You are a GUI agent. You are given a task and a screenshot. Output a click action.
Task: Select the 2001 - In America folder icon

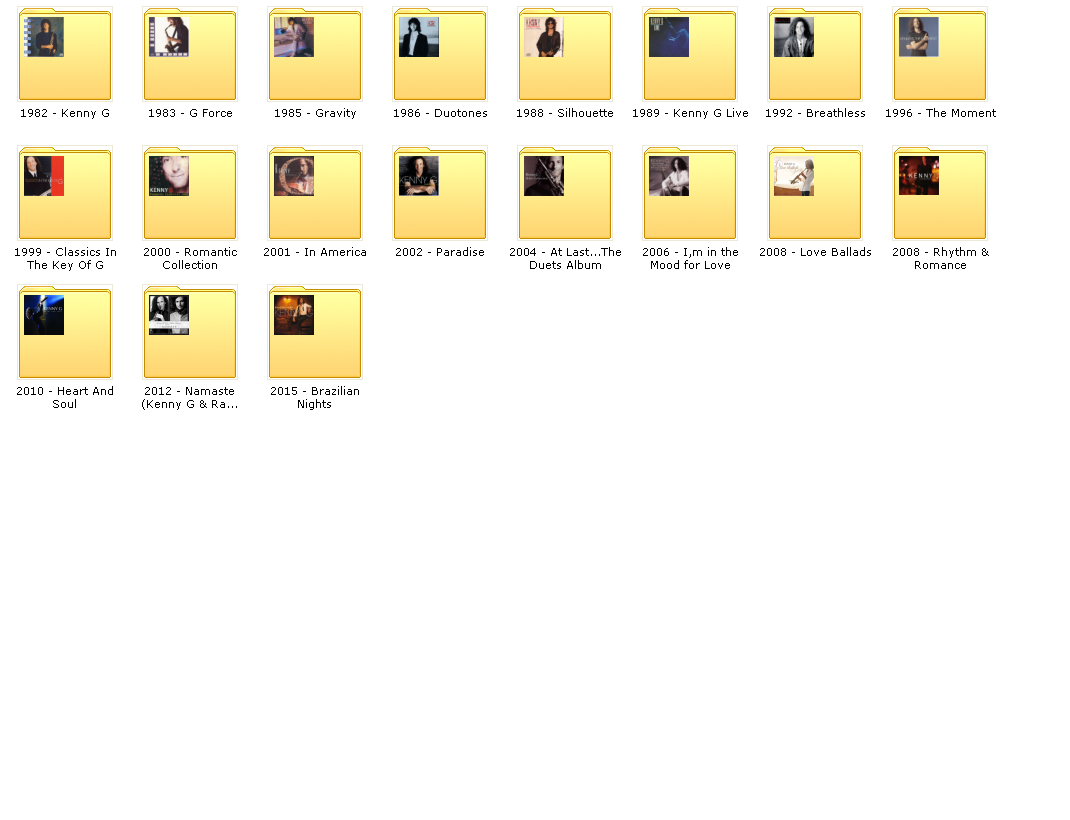point(315,193)
